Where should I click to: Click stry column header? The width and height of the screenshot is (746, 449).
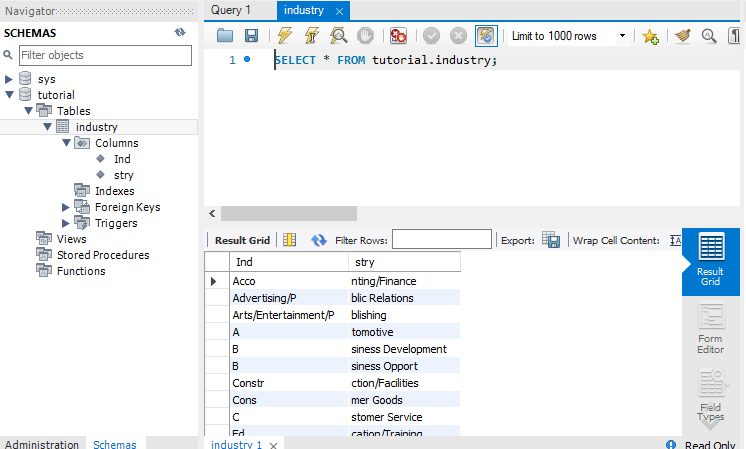[404, 262]
